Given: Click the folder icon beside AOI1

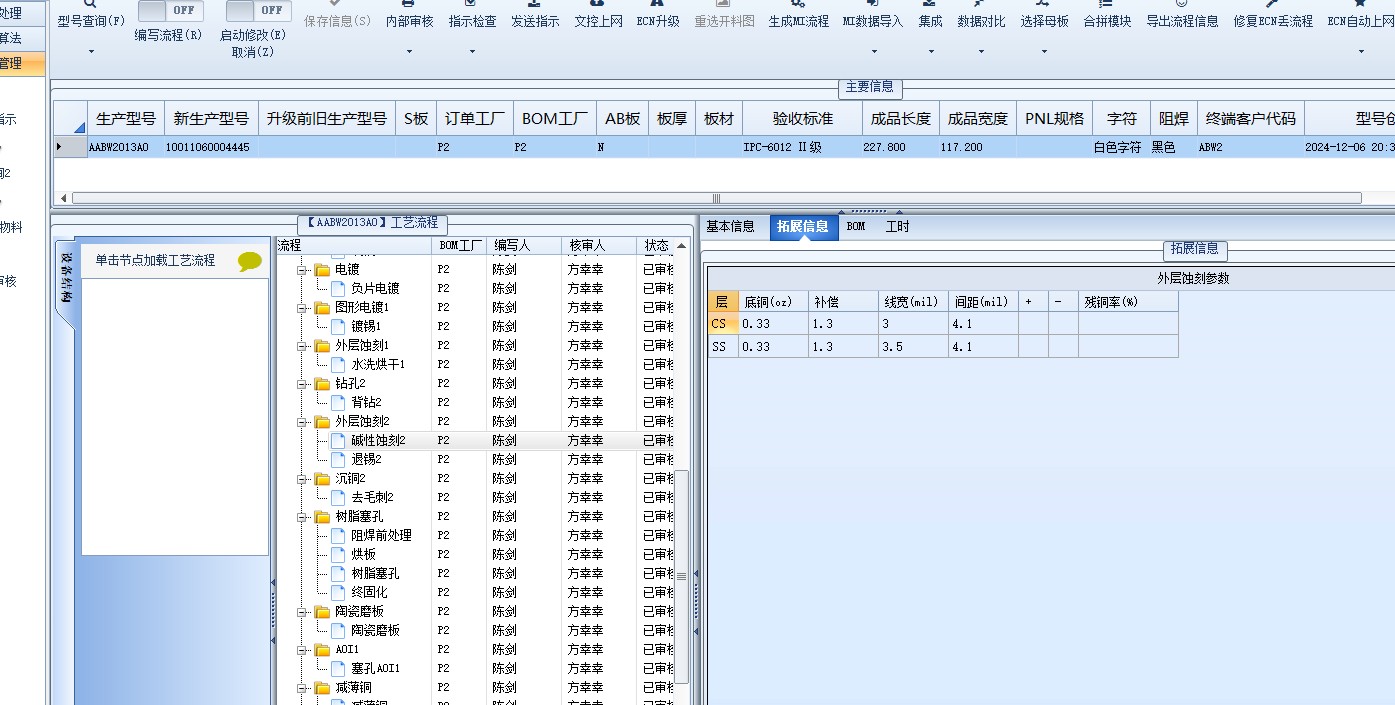Looking at the screenshot, I should [322, 650].
